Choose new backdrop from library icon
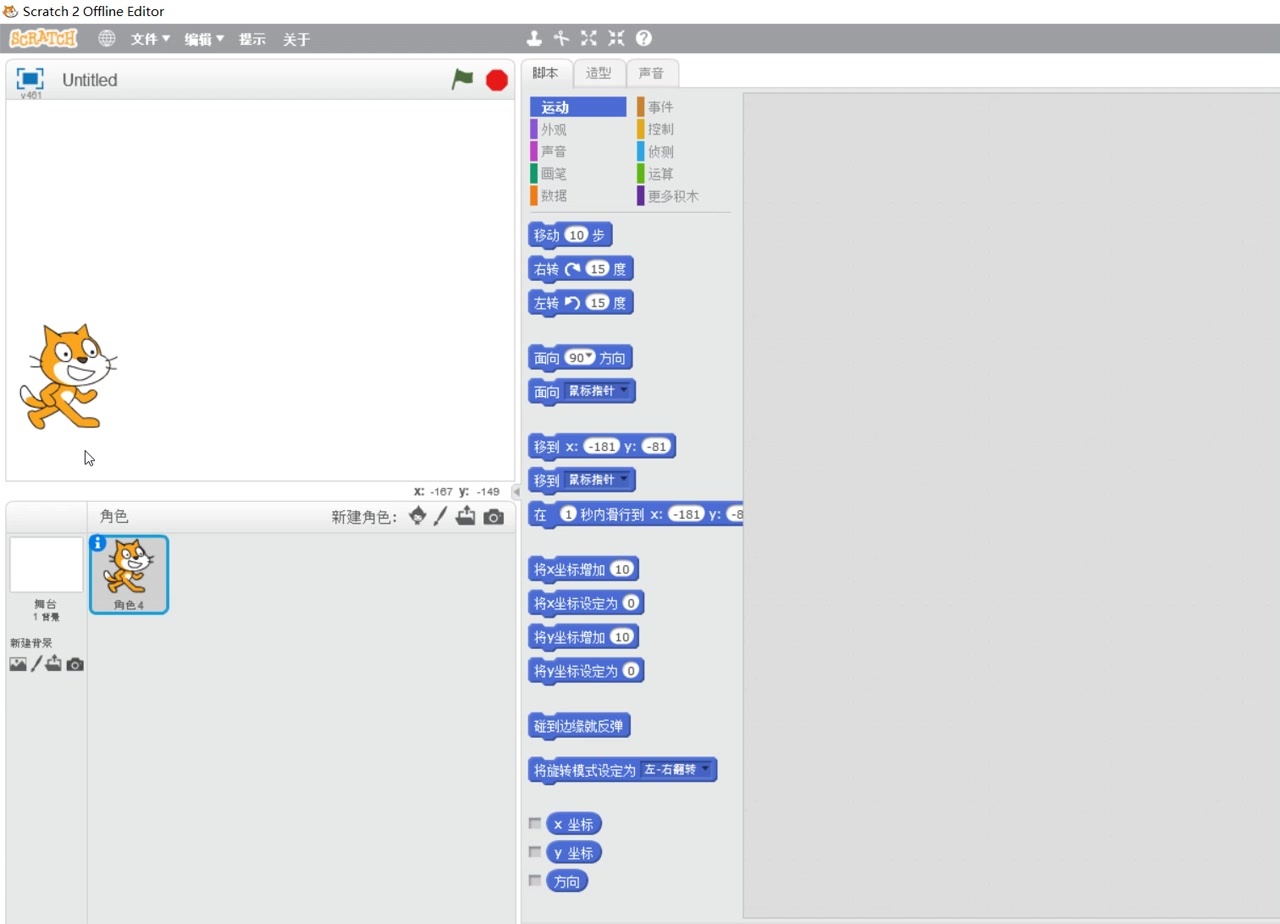 click(x=18, y=664)
